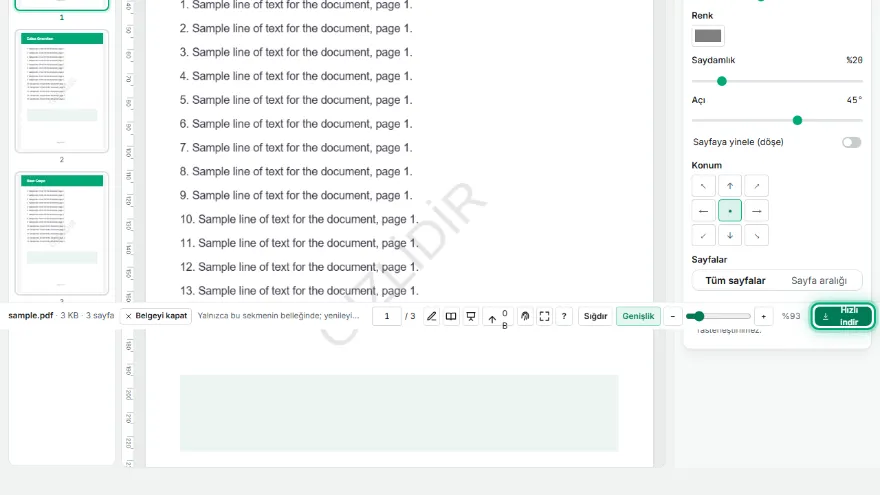
Task: Set watermark position to middle-right
Action: coord(757,211)
